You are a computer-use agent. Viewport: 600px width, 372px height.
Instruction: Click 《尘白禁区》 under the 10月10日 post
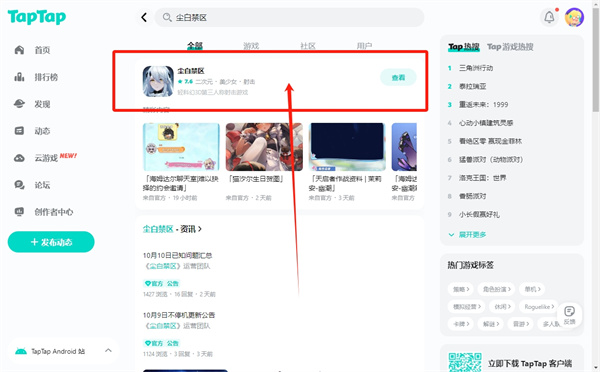[x=163, y=266]
